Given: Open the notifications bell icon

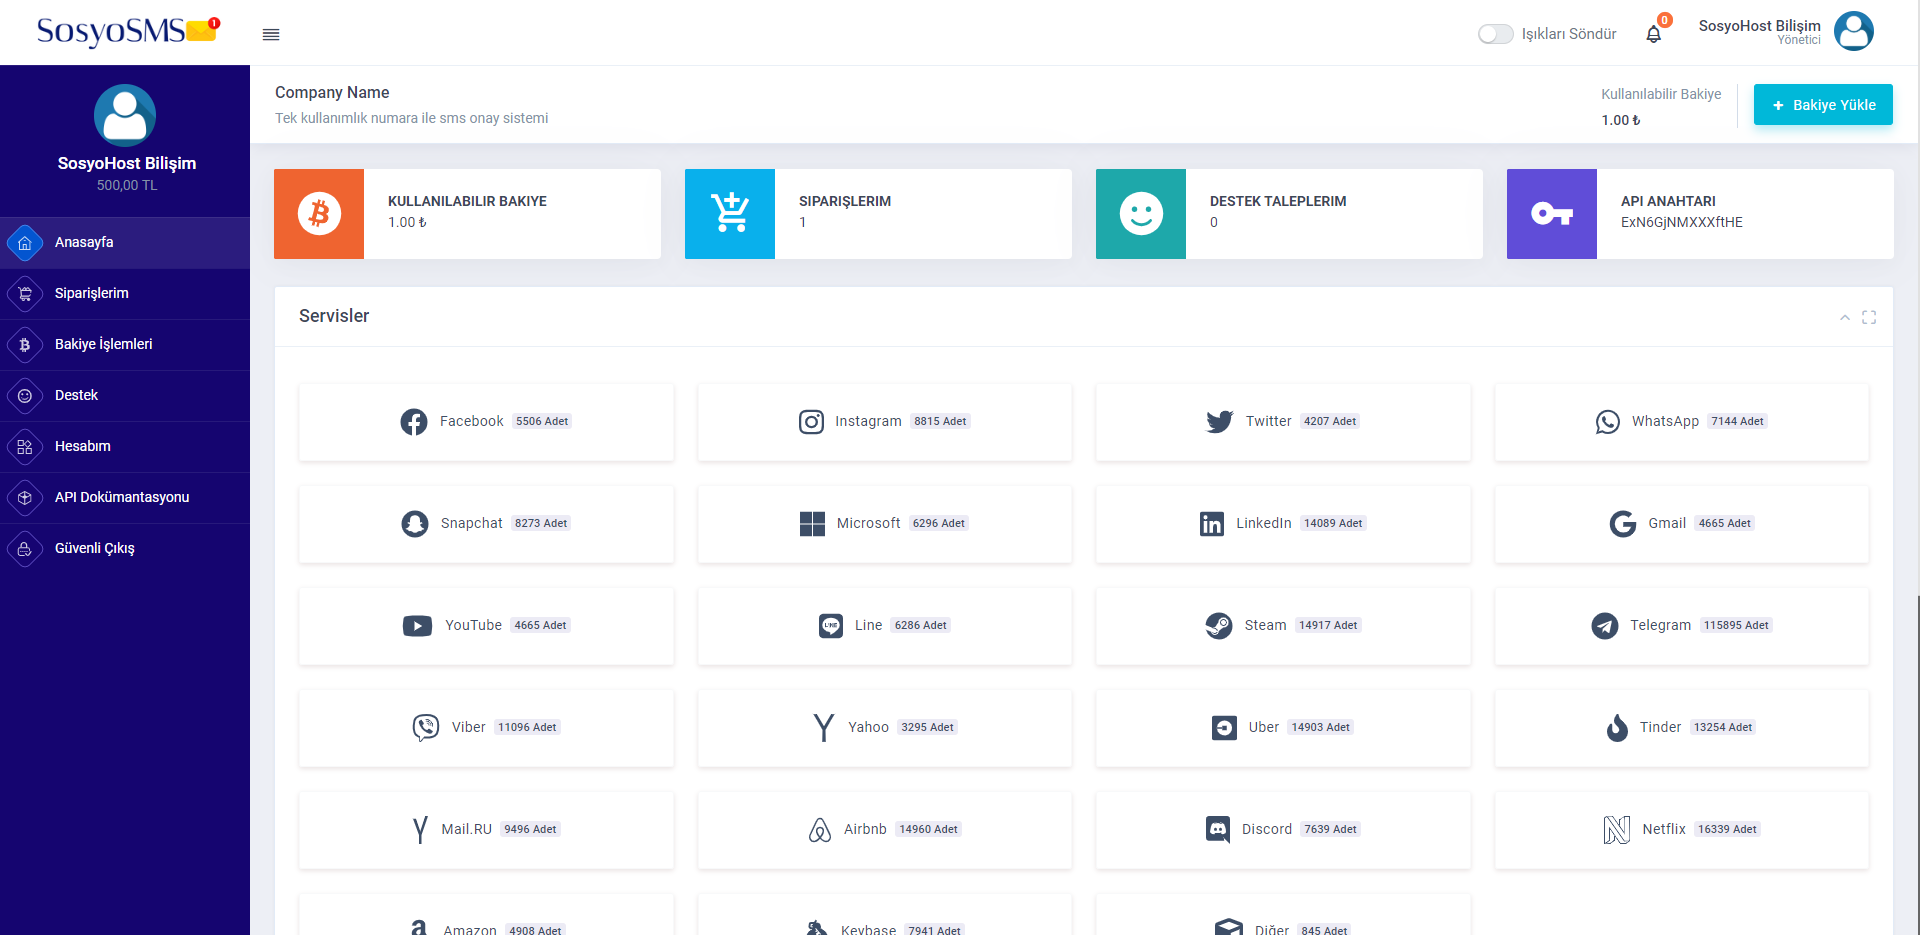Looking at the screenshot, I should coord(1653,34).
